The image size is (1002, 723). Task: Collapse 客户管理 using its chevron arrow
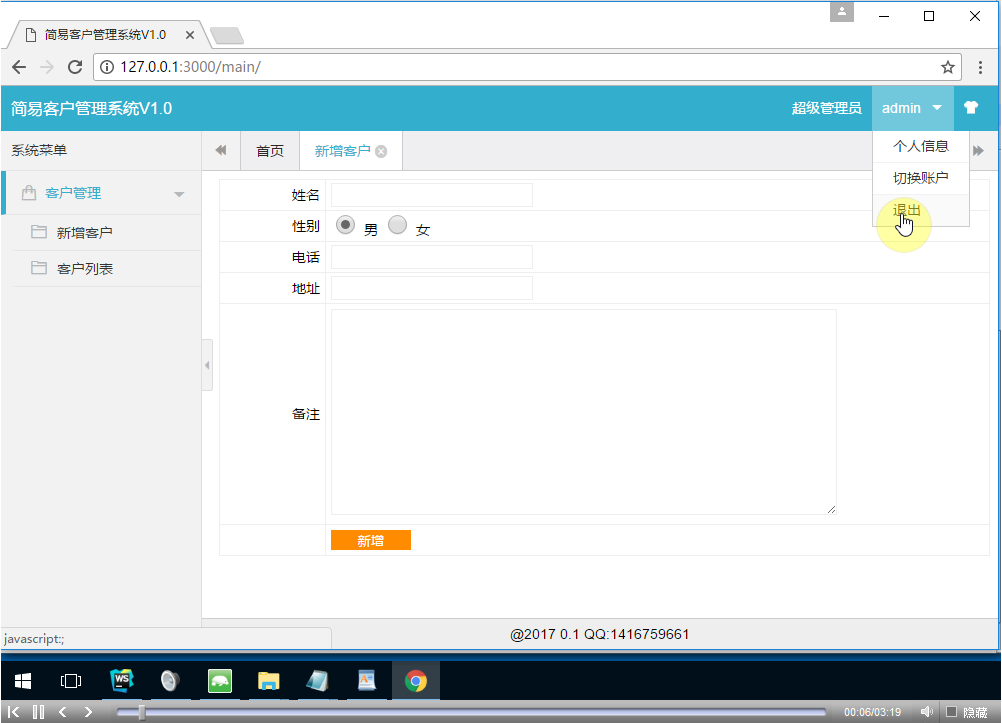(x=179, y=192)
